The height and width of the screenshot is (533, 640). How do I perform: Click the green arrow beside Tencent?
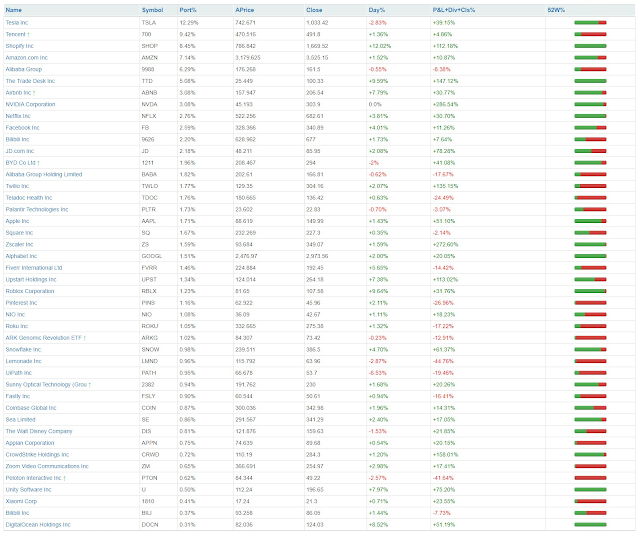coord(29,34)
